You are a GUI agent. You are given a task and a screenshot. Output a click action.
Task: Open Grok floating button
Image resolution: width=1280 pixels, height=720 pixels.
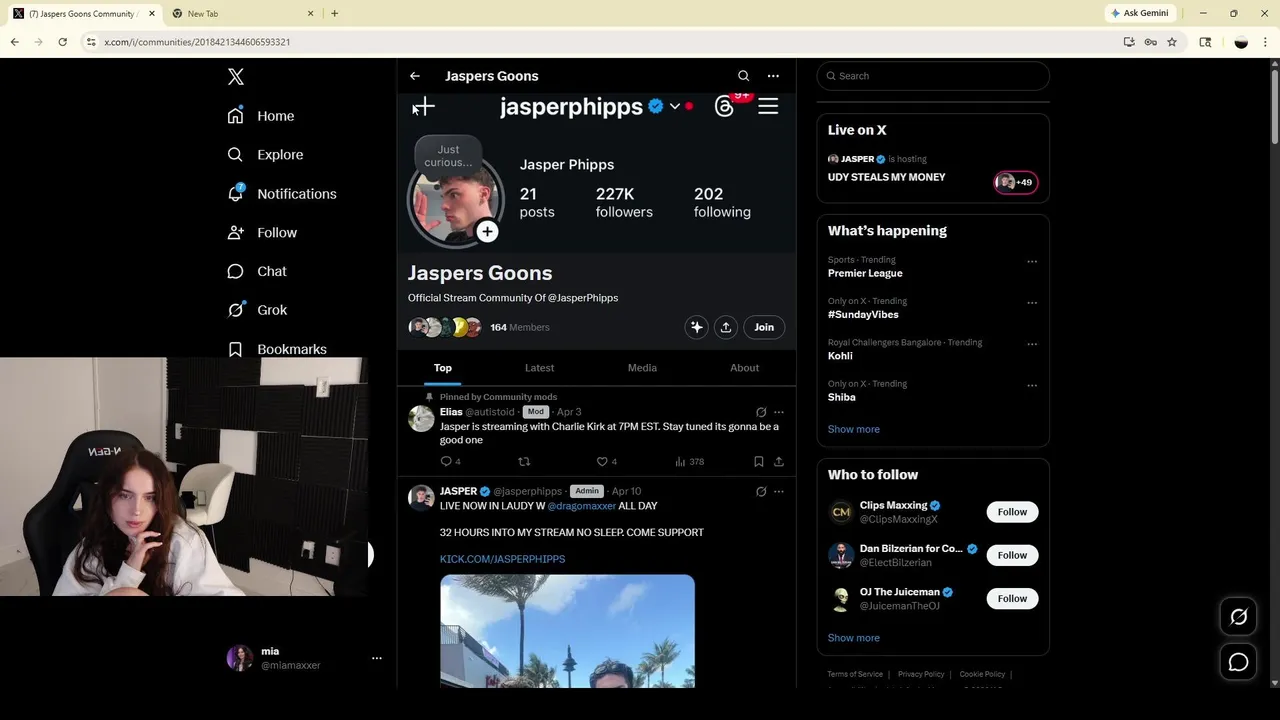click(x=1238, y=617)
